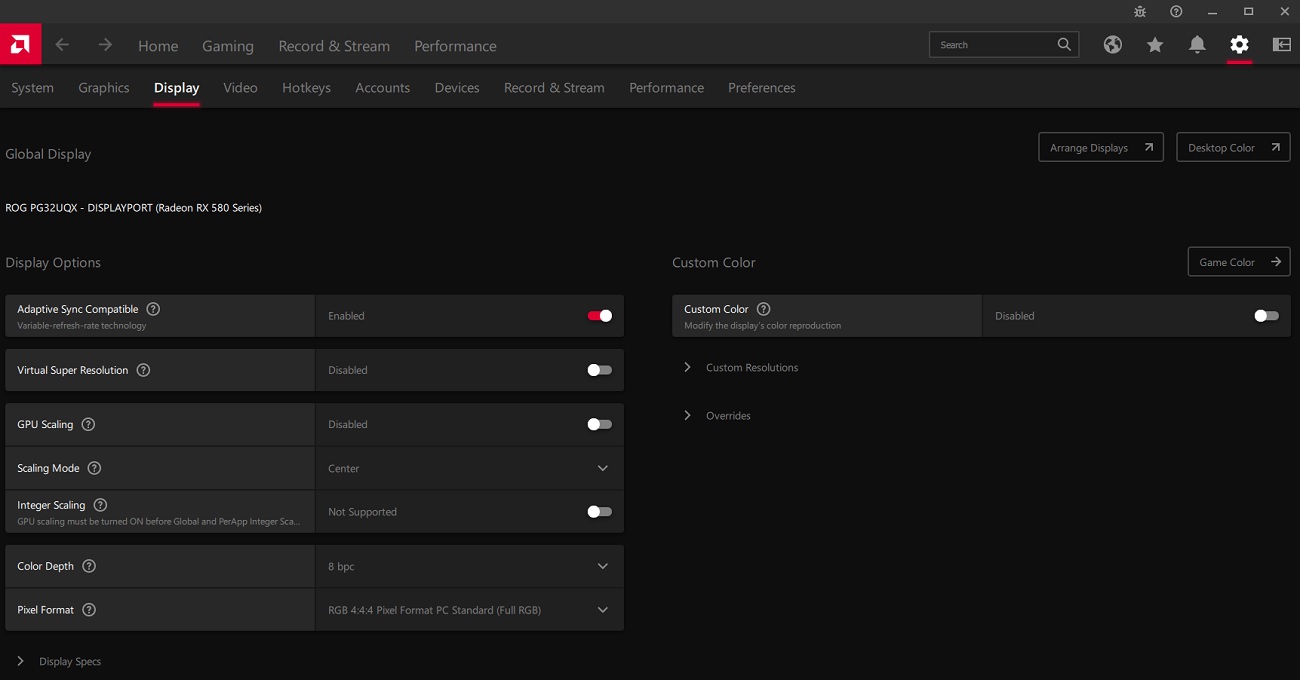1300x680 pixels.
Task: Click the Game Color button
Action: [1239, 262]
